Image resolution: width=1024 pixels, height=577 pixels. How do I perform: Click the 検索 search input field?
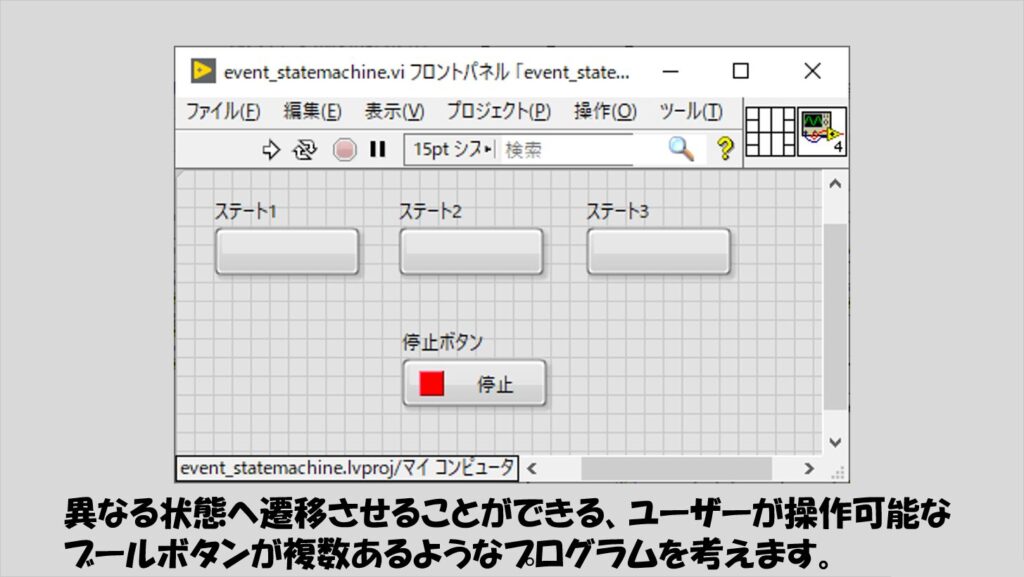coord(580,150)
